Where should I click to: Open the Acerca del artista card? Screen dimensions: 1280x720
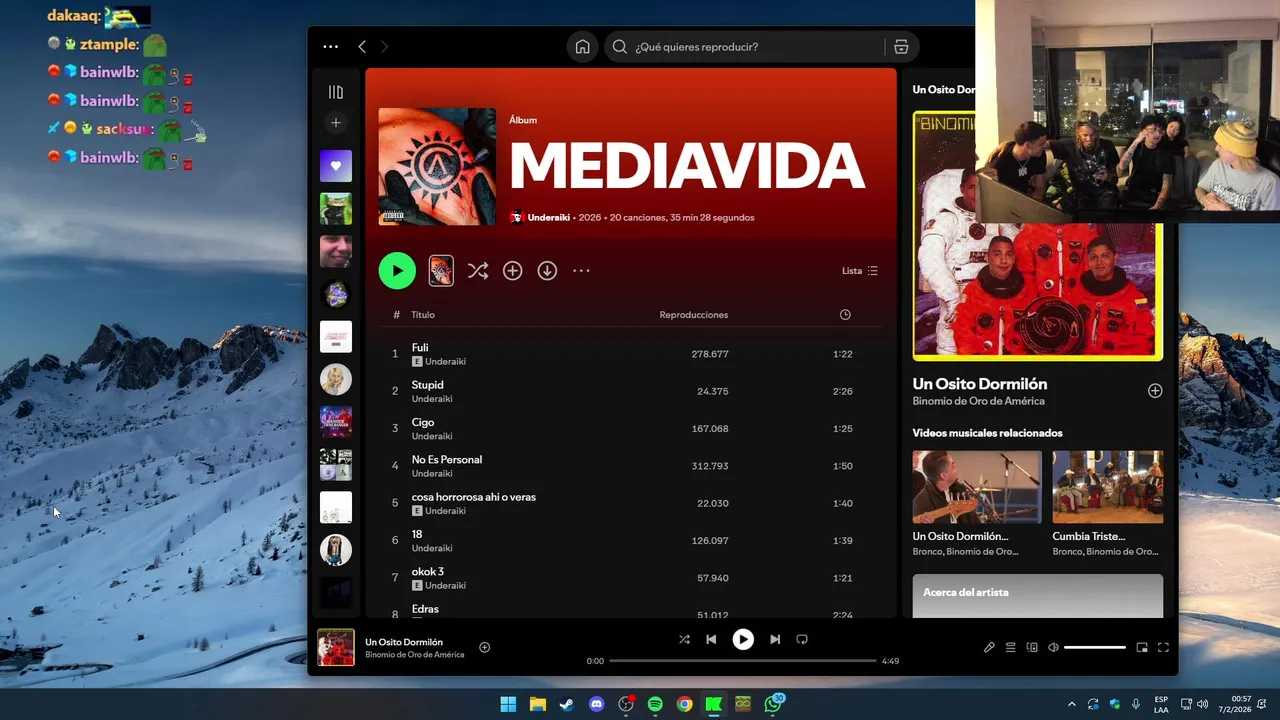click(x=1038, y=596)
